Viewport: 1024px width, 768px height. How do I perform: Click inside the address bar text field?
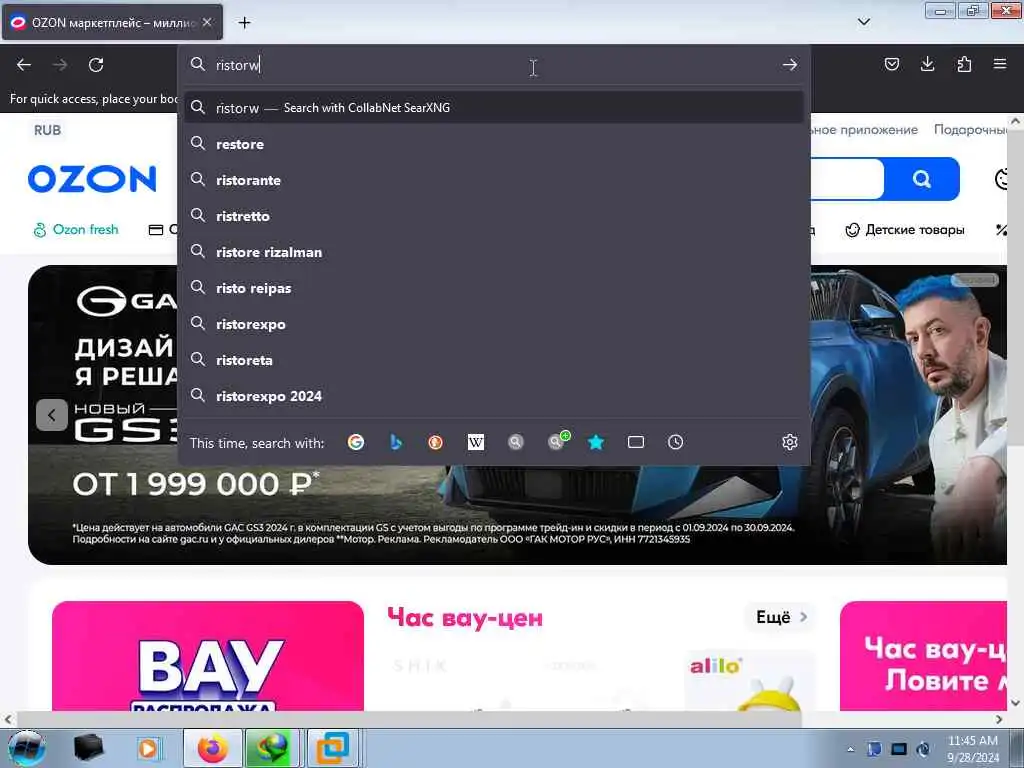(493, 65)
